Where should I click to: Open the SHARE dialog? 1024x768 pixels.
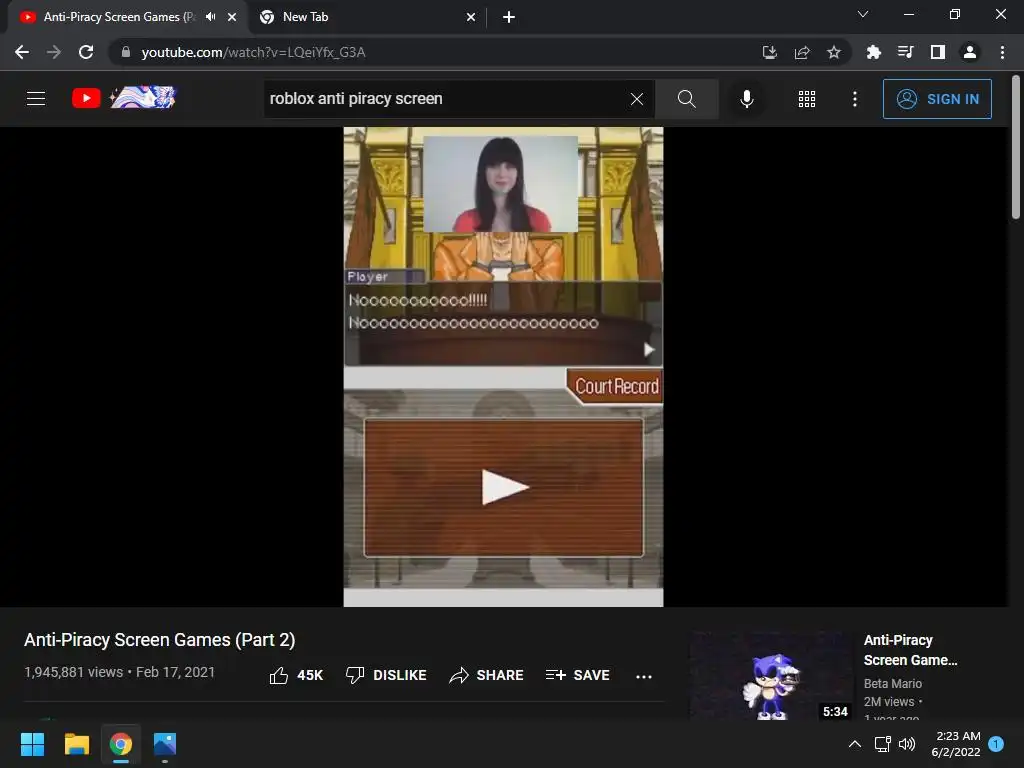(x=487, y=675)
